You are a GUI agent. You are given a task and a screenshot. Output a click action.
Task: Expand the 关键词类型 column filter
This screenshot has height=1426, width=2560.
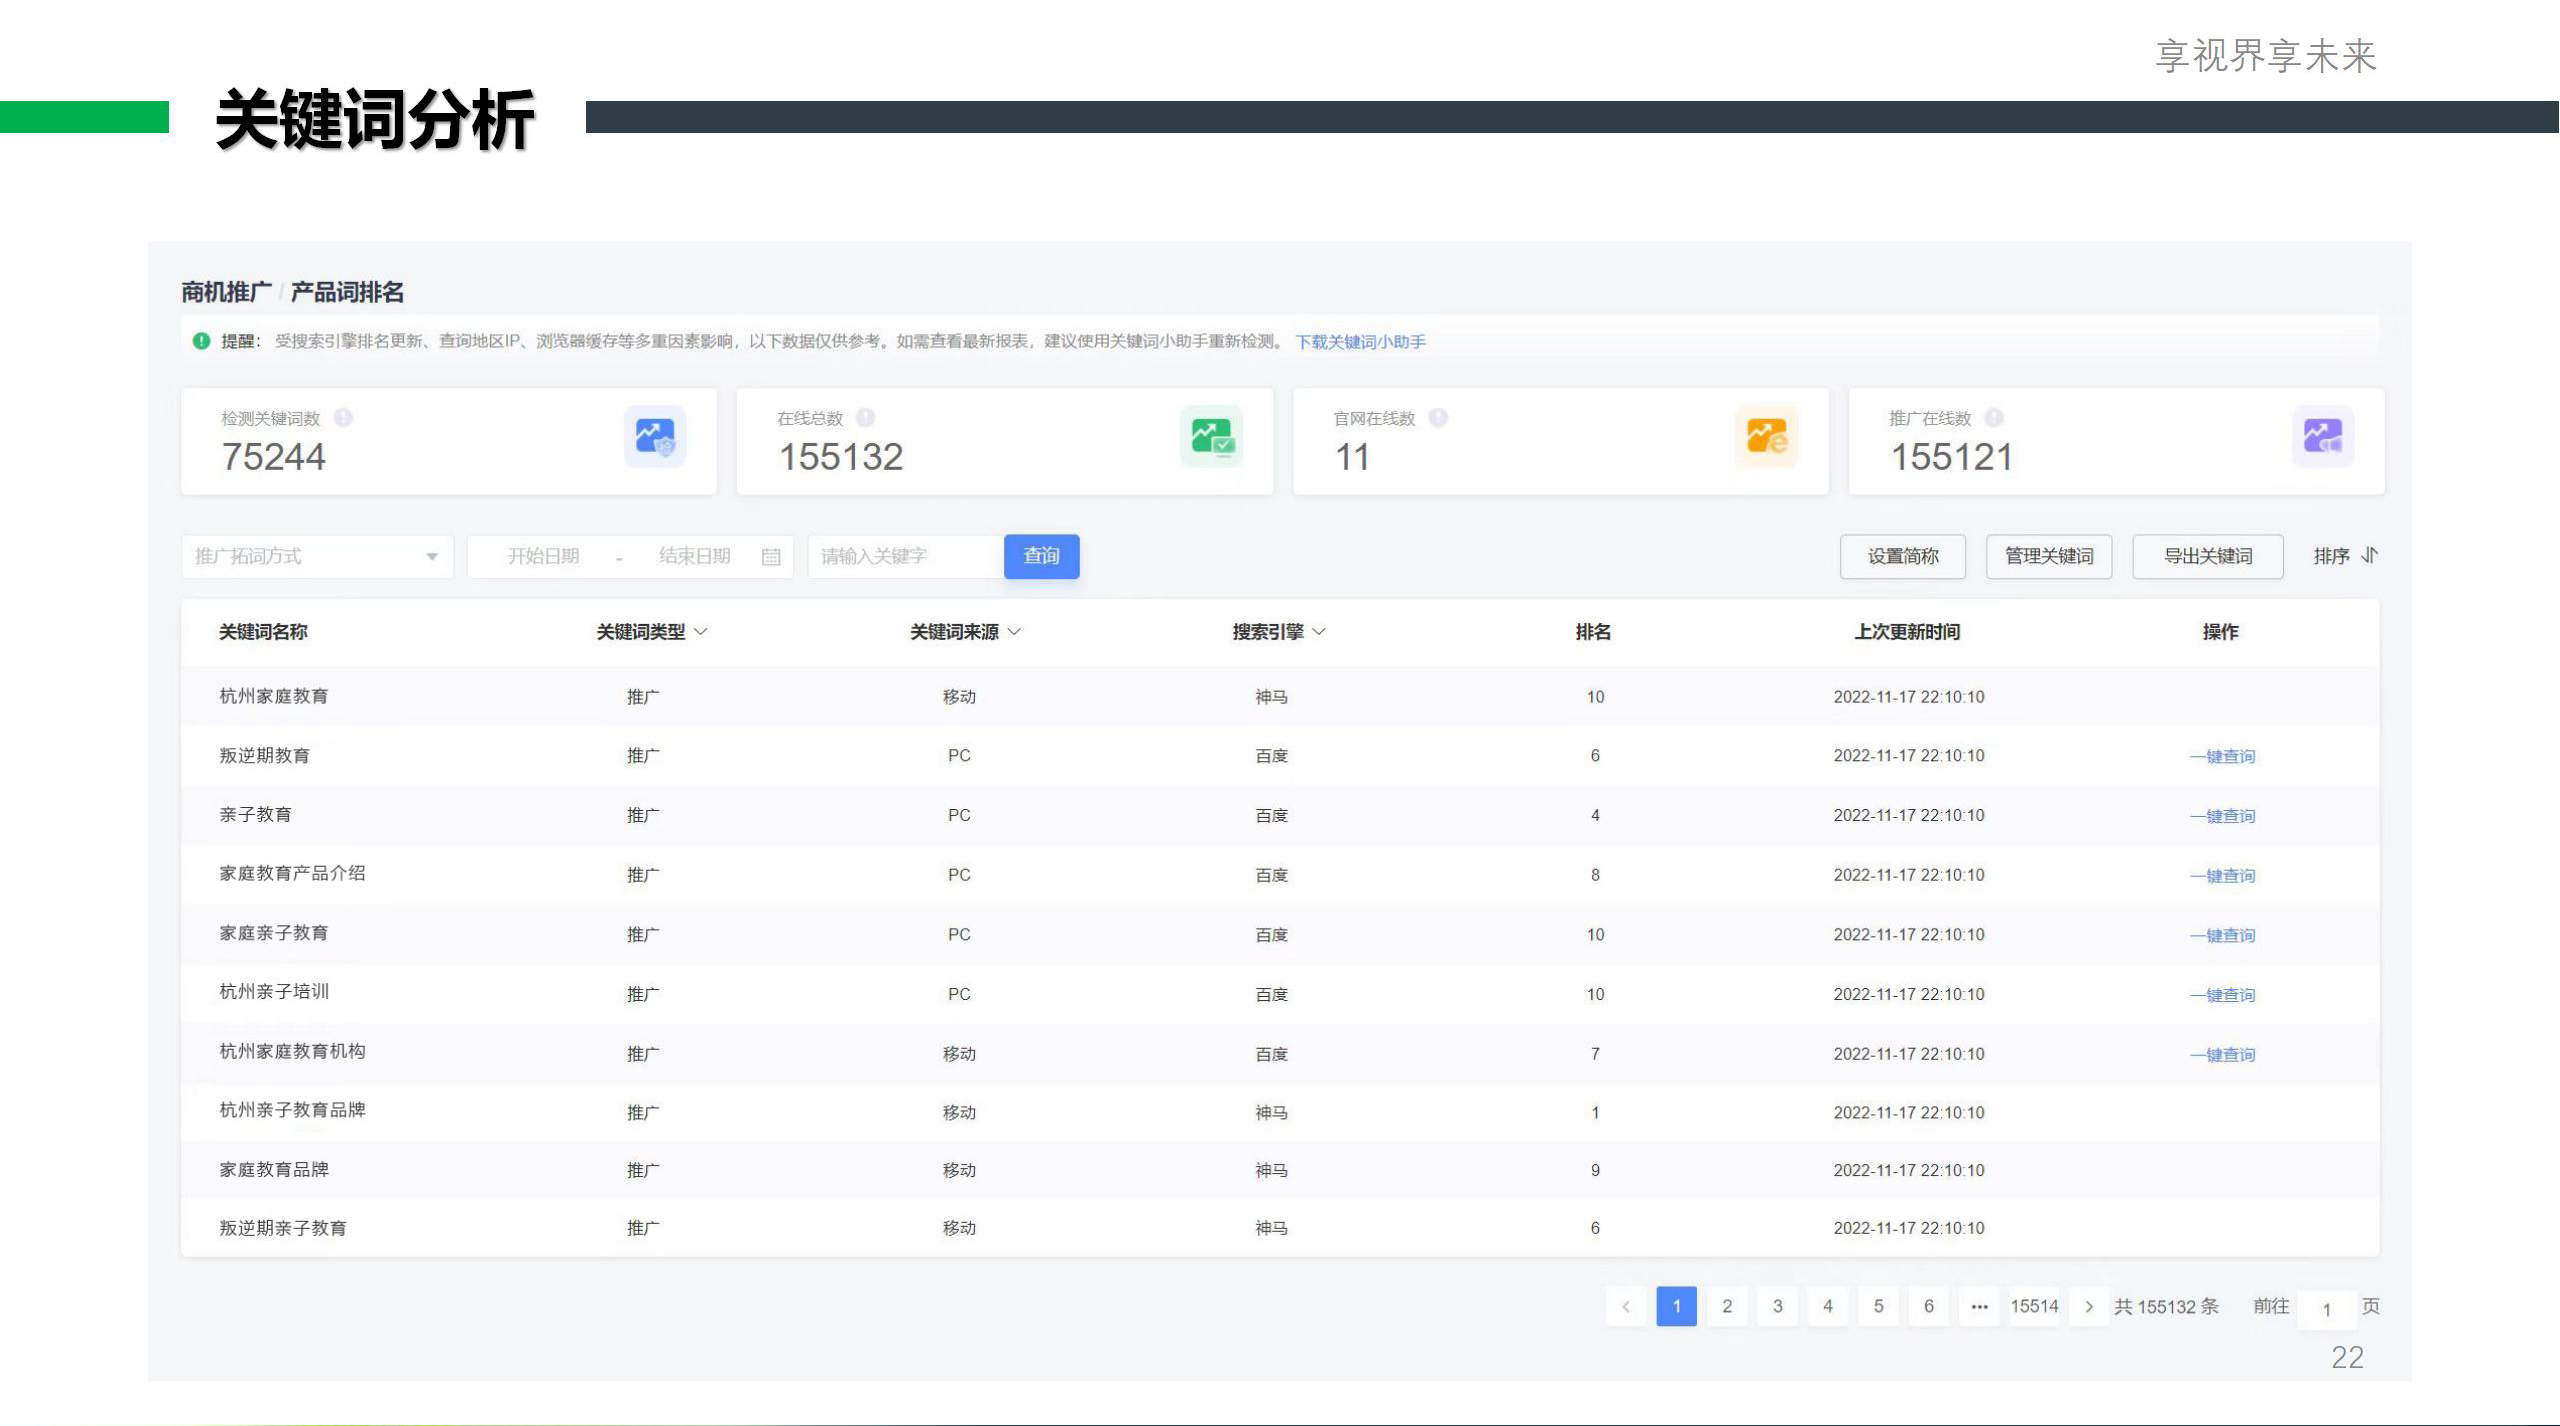701,632
